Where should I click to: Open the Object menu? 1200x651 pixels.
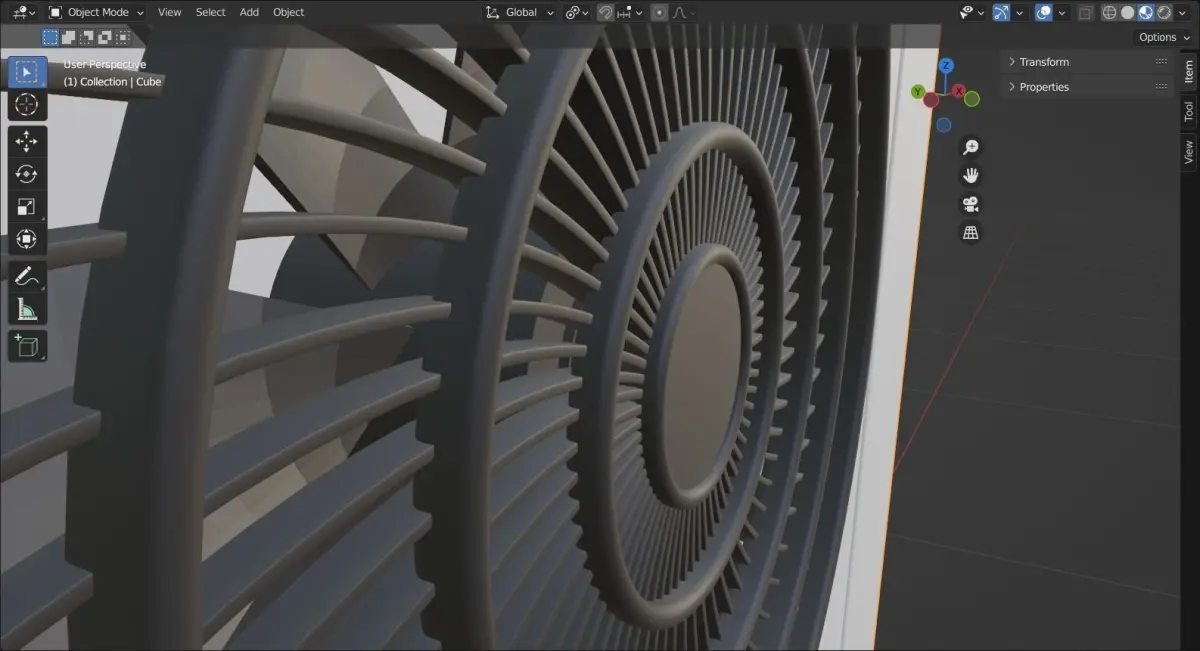(x=288, y=12)
